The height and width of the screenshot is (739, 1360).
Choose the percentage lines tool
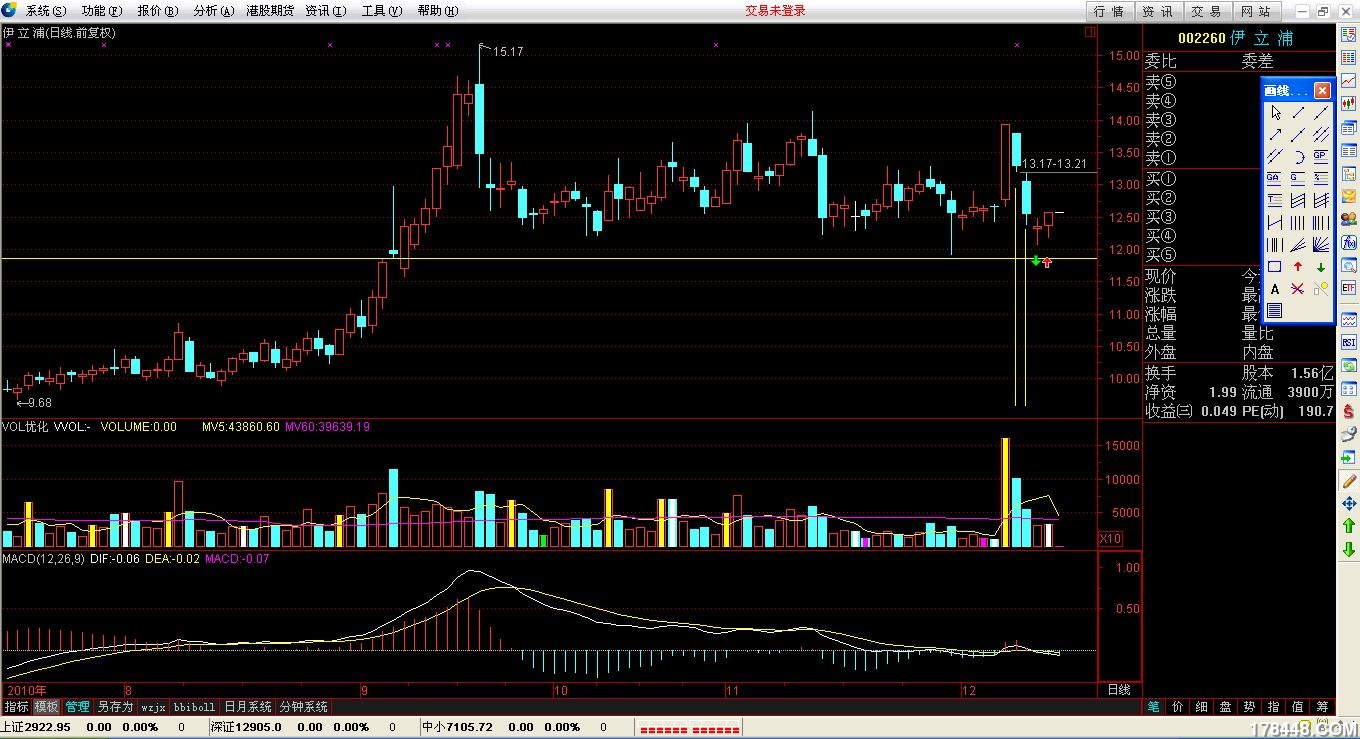click(1321, 178)
